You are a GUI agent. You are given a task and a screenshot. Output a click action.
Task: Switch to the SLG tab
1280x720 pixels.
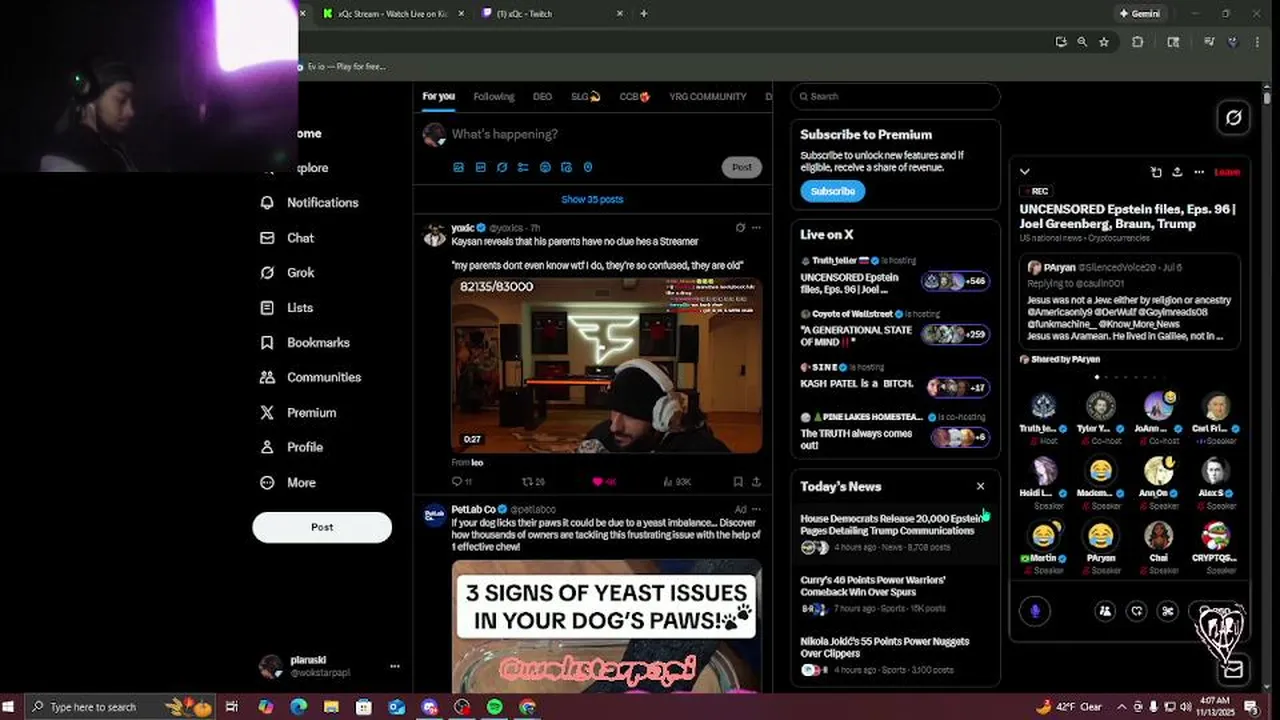click(x=586, y=97)
